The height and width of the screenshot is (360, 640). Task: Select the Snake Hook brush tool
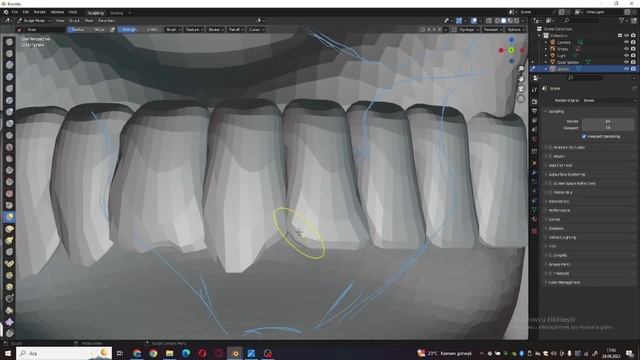(9, 240)
